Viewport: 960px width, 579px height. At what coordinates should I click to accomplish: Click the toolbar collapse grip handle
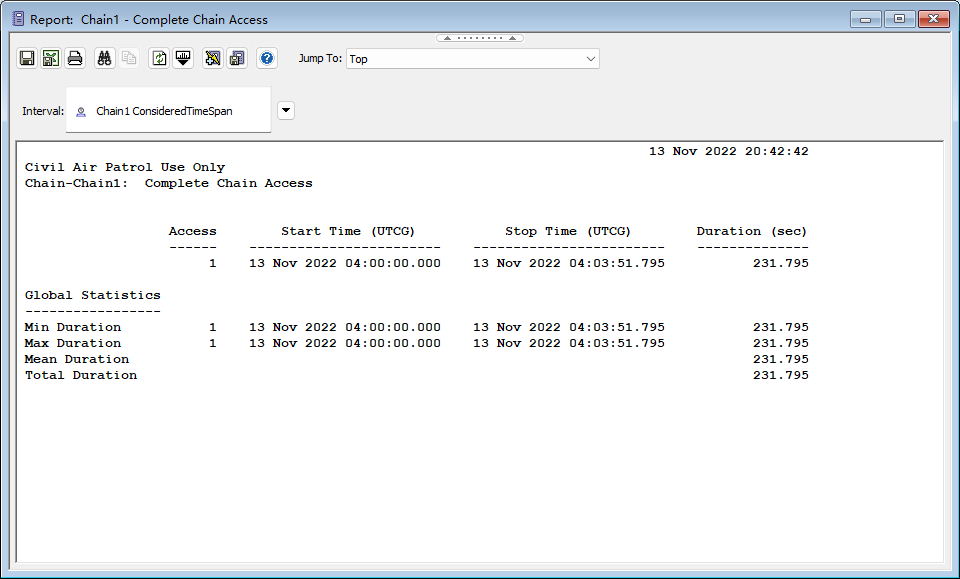pos(479,38)
